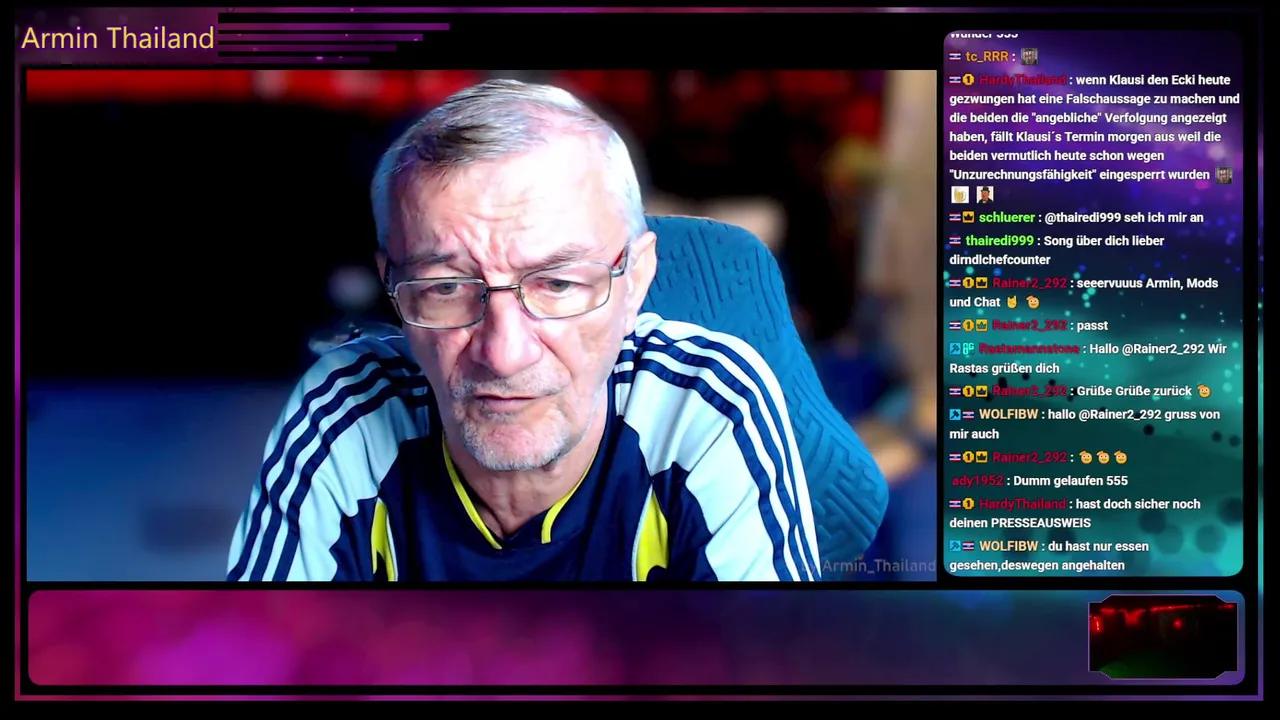Click the crown badge in the 'passt' message
The width and height of the screenshot is (1280, 720).
981,326
